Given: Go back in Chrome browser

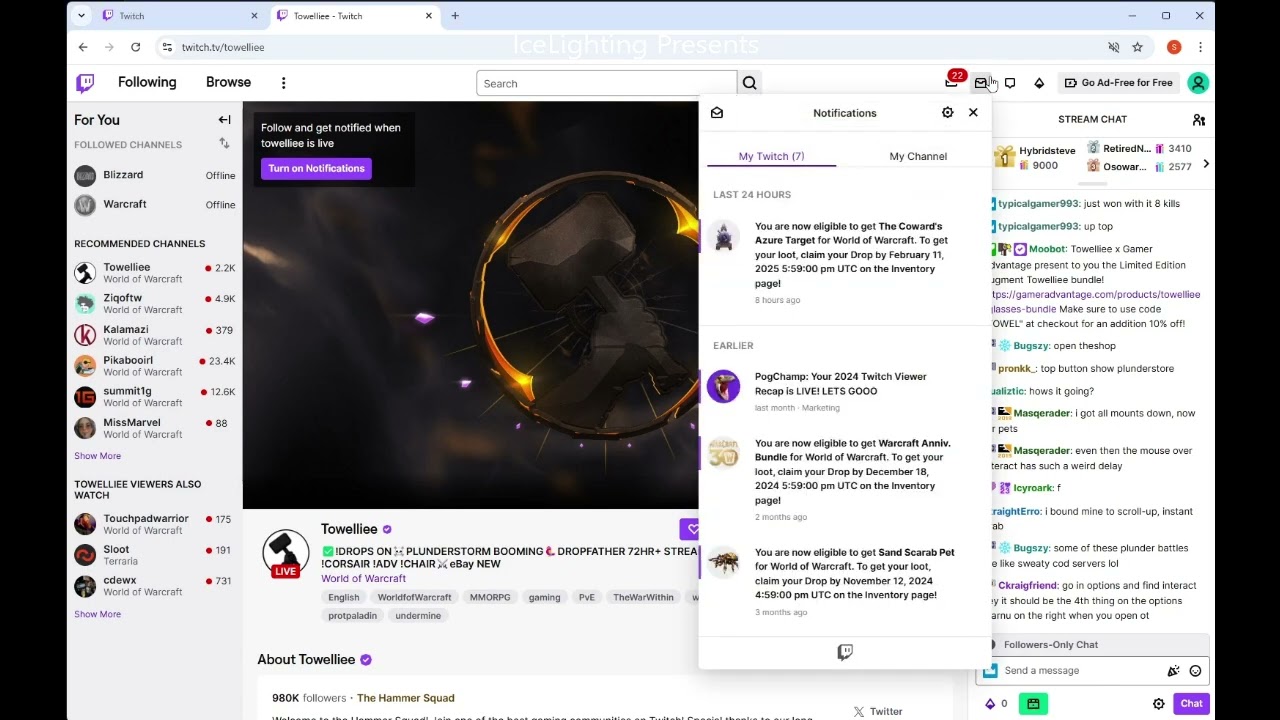Looking at the screenshot, I should coord(83,47).
